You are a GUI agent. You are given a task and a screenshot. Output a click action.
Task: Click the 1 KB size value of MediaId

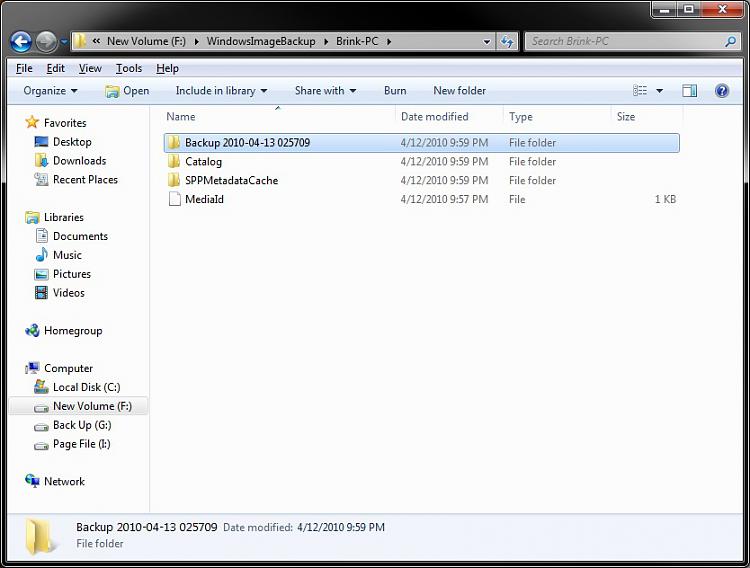pos(665,199)
